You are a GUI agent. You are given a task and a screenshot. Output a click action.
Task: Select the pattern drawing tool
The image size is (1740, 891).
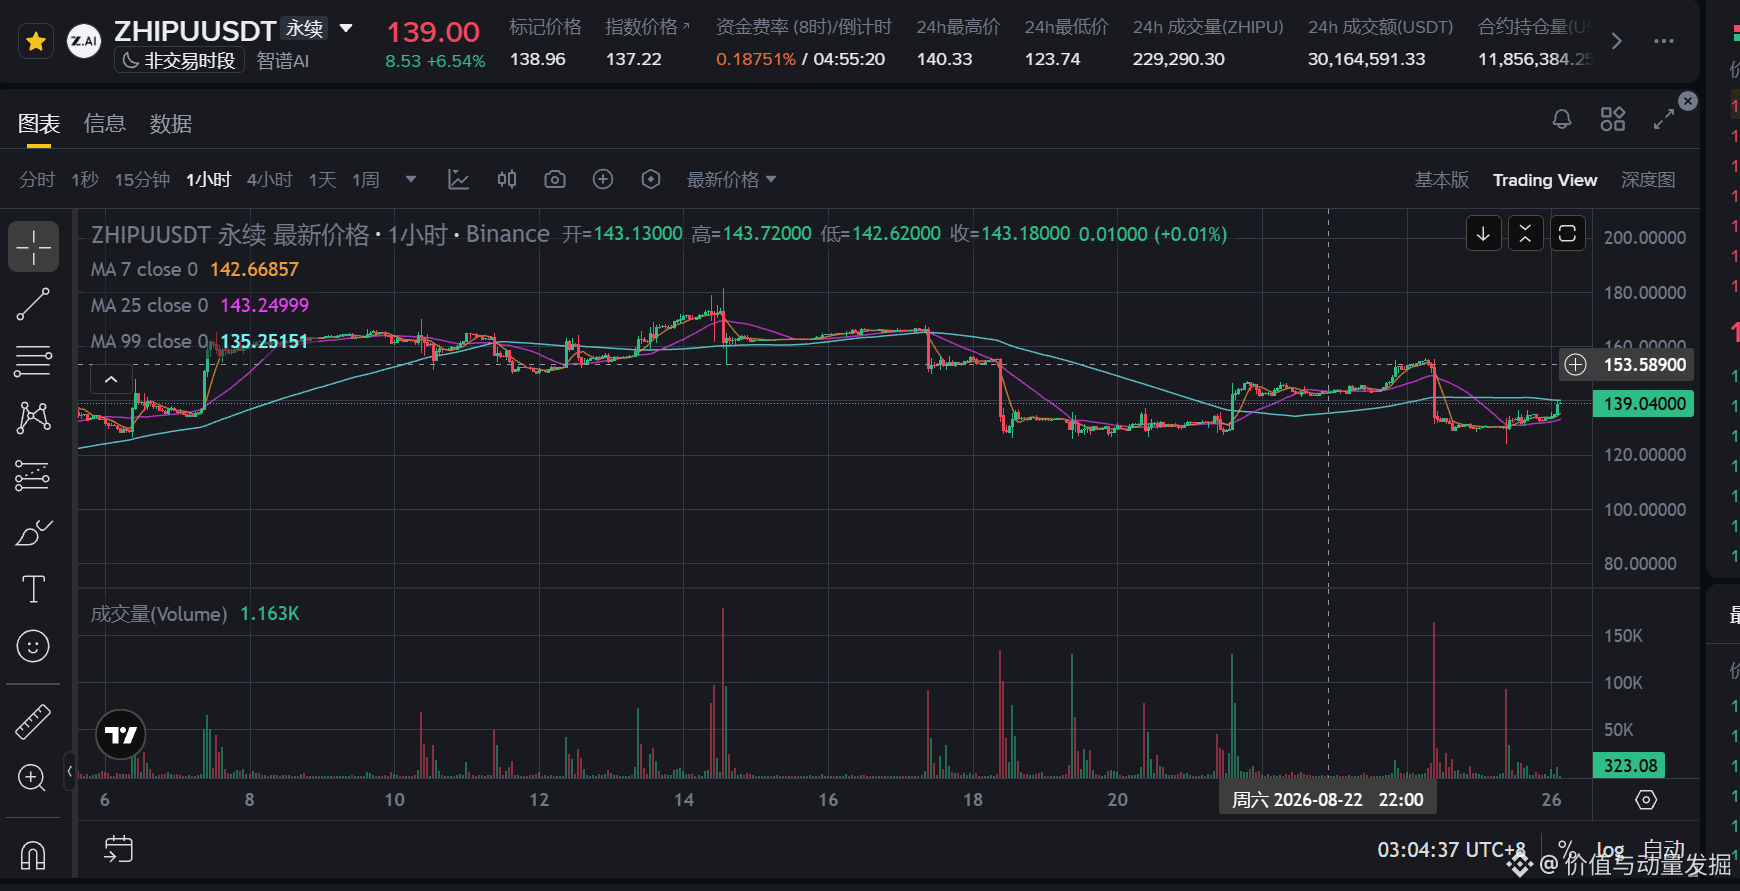33,418
